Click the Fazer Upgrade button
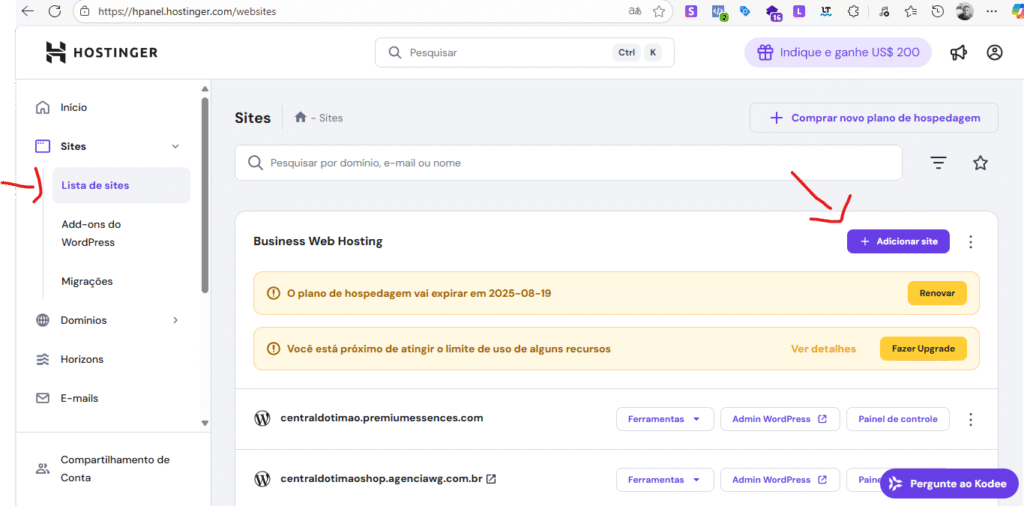 point(923,349)
